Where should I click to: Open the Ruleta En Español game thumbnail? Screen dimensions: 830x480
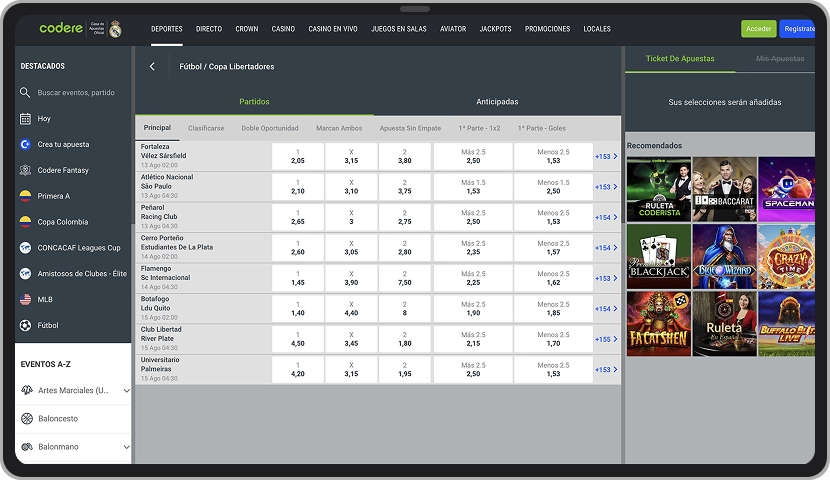pos(724,323)
